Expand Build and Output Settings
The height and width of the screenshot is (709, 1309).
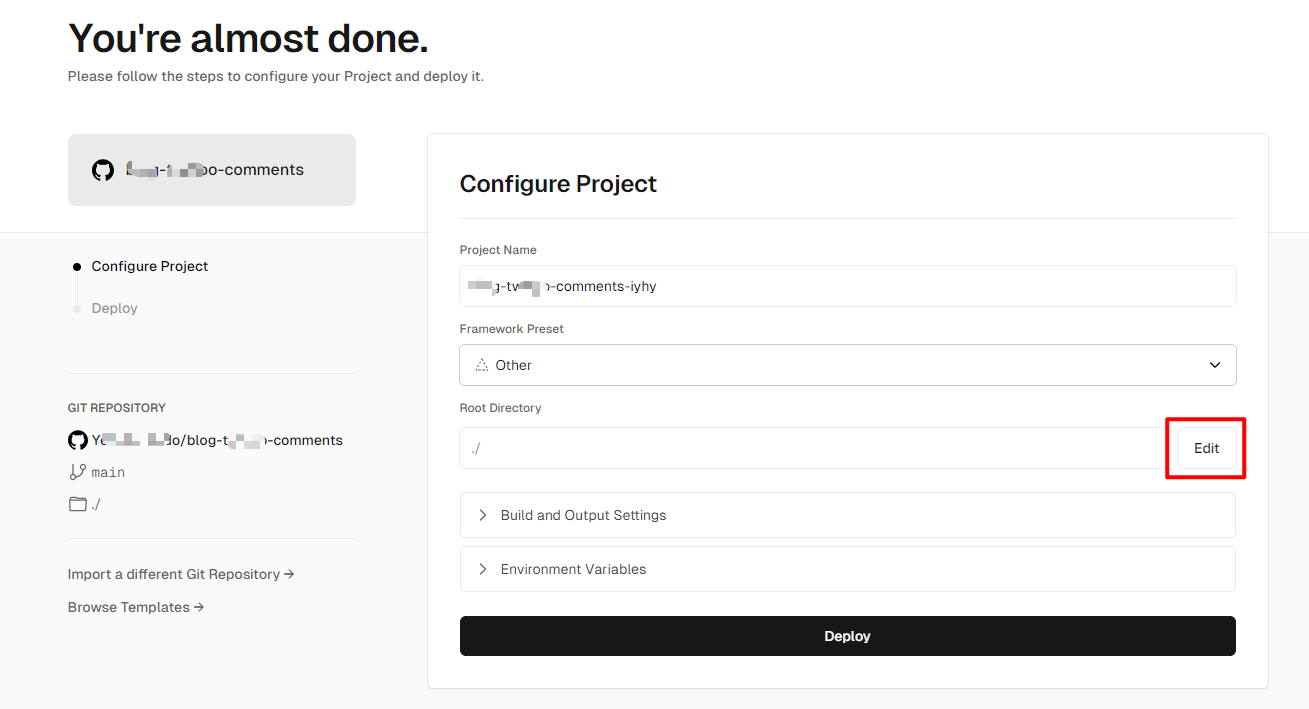(583, 515)
